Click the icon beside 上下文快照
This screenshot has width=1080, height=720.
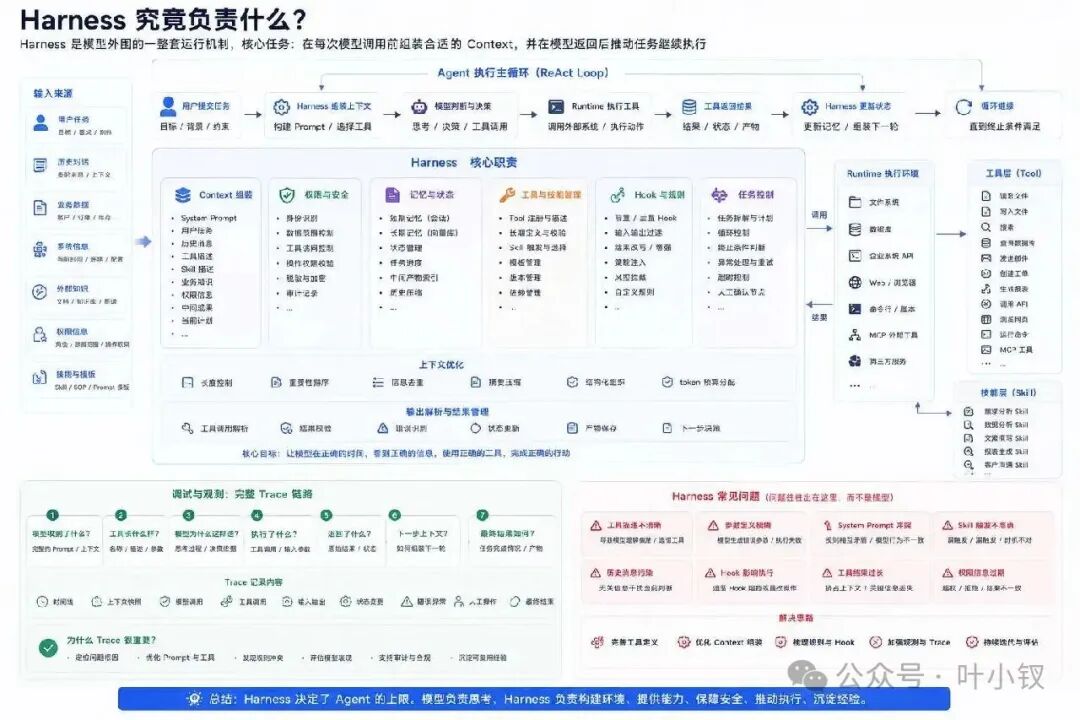pos(96,601)
